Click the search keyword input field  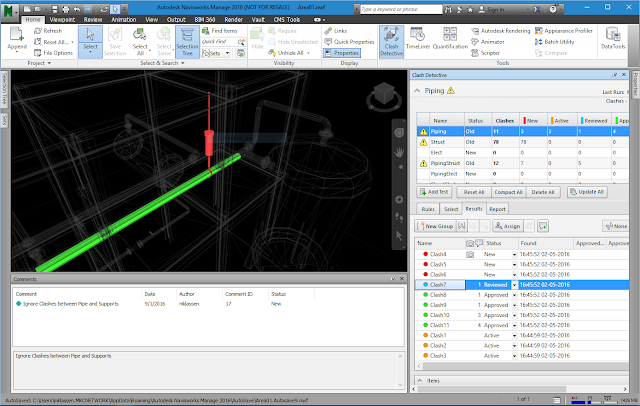(x=401, y=9)
